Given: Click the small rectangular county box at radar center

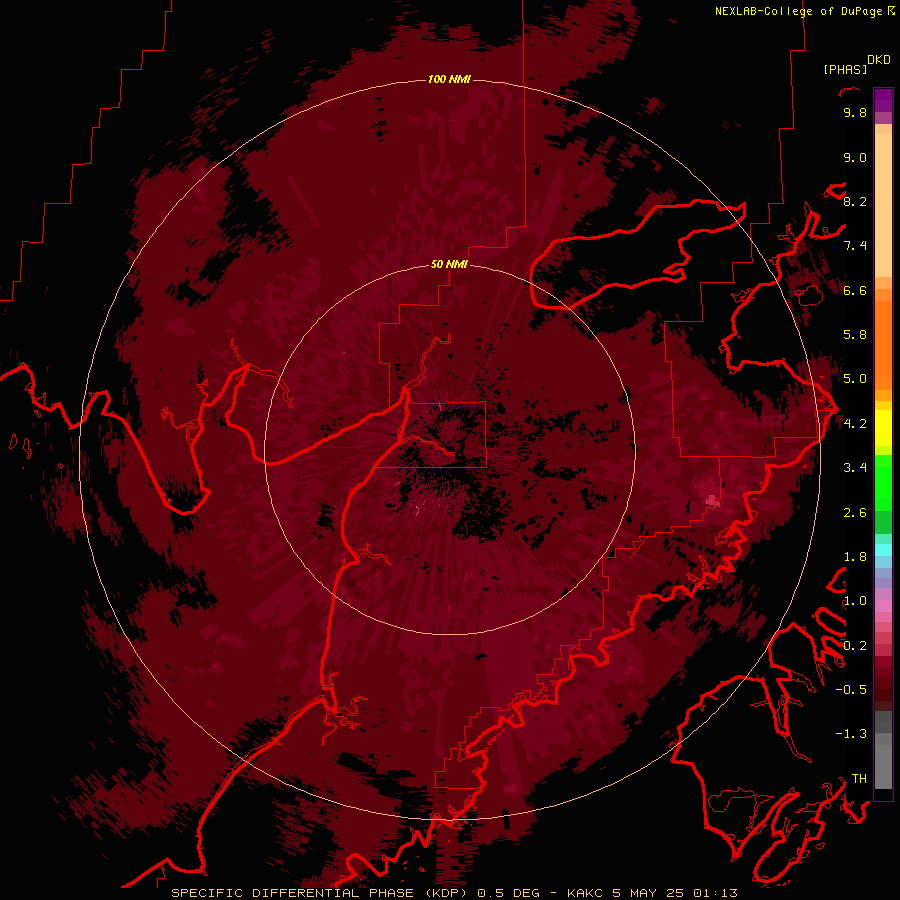Looking at the screenshot, I should pos(447,435).
